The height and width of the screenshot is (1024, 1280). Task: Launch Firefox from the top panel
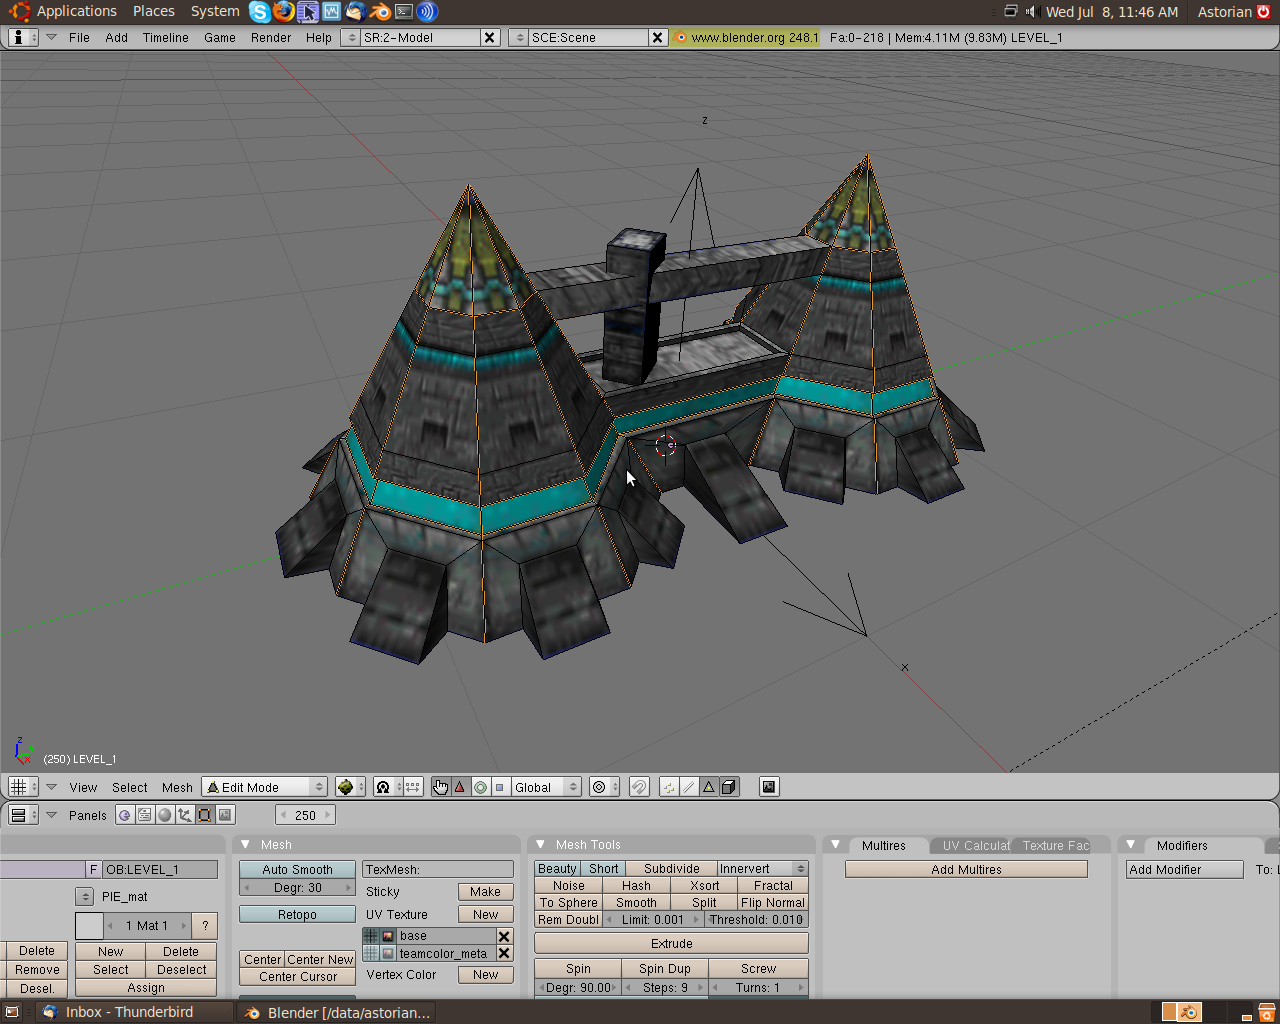click(x=284, y=12)
